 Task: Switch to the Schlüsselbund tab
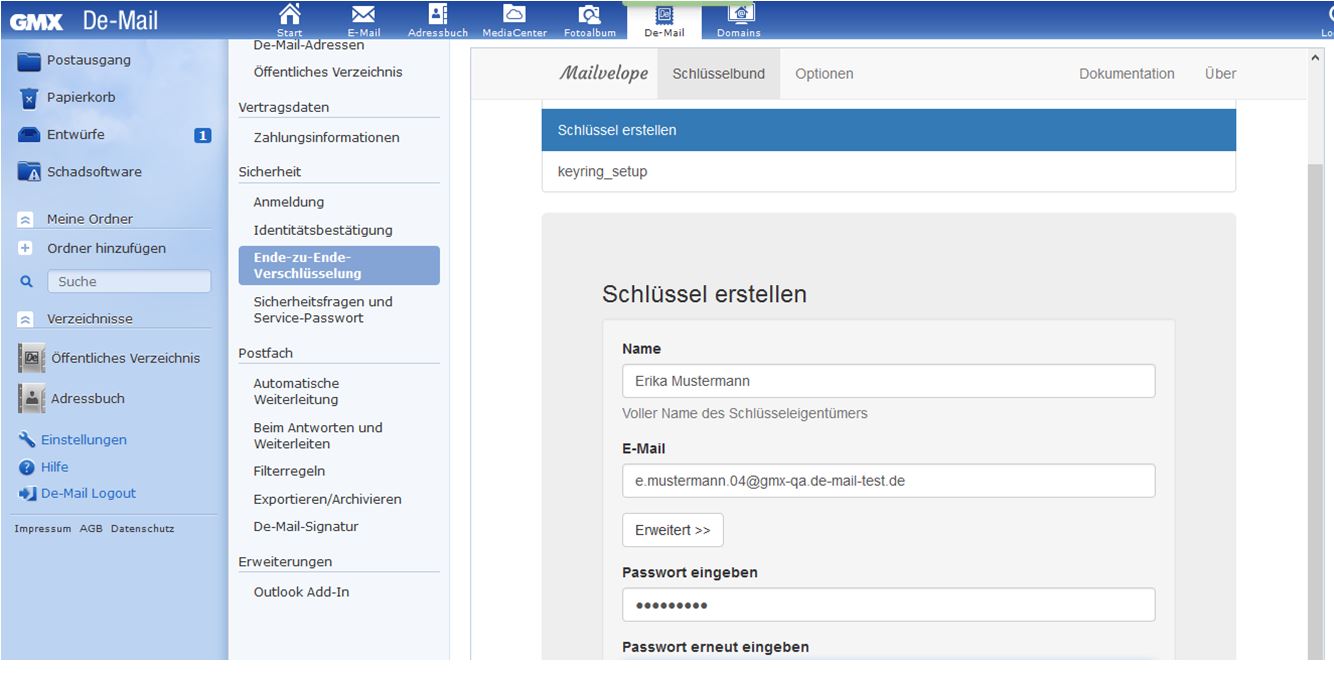(x=719, y=74)
